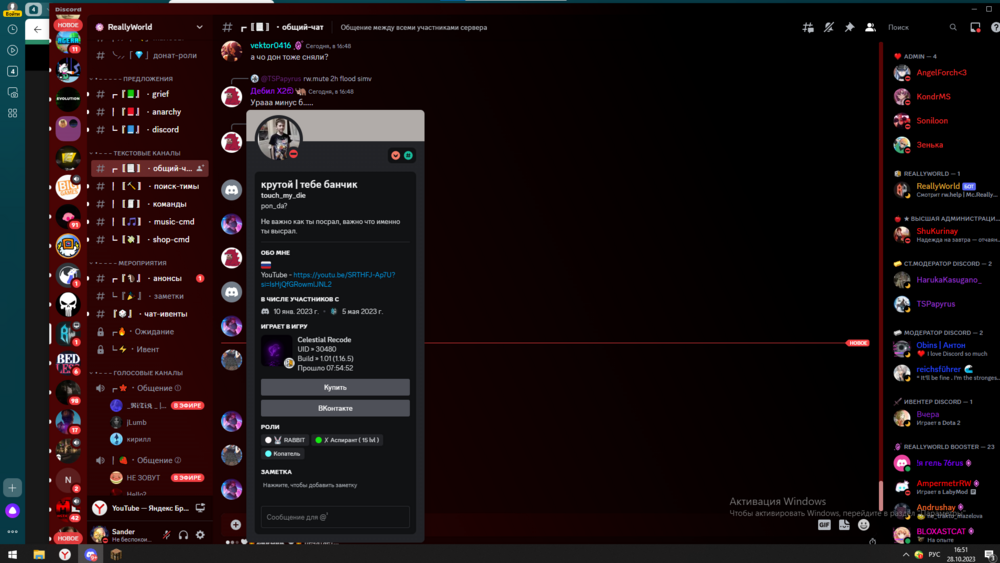The image size is (1000, 563).
Task: Open pinned messages pin icon
Action: pyautogui.click(x=849, y=27)
